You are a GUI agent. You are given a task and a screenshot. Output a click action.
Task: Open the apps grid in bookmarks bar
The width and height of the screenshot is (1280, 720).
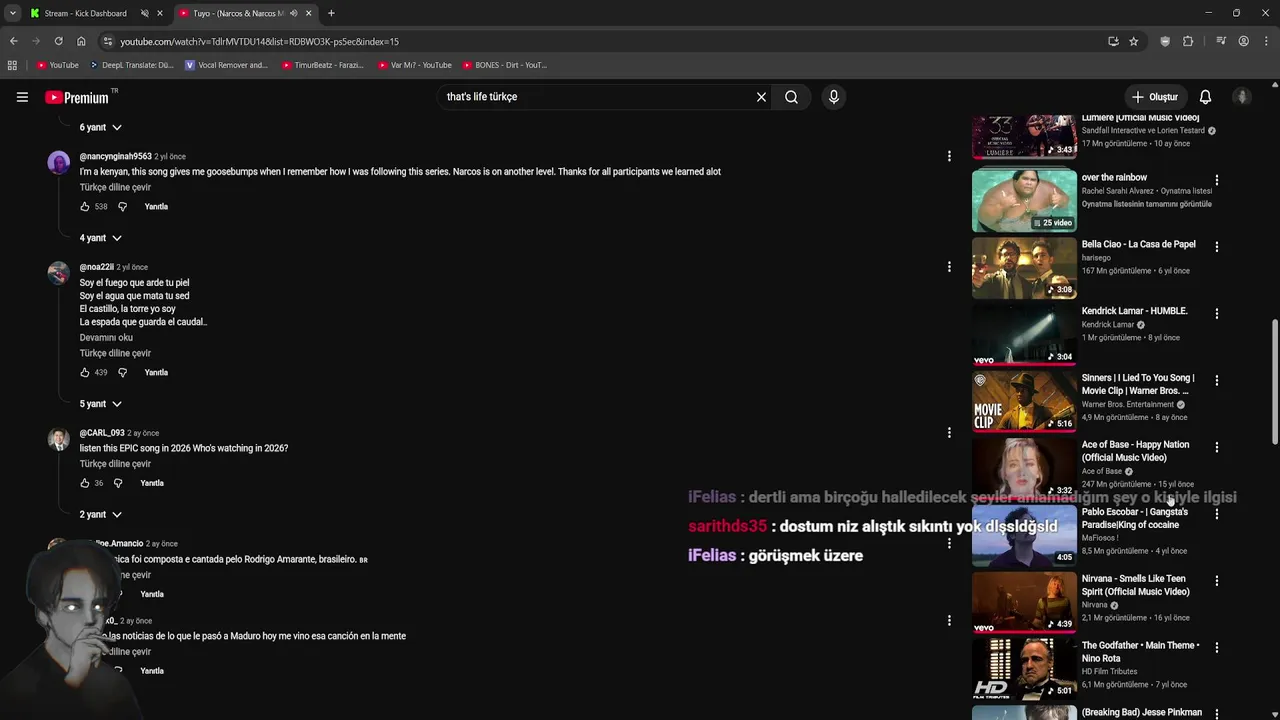point(12,65)
